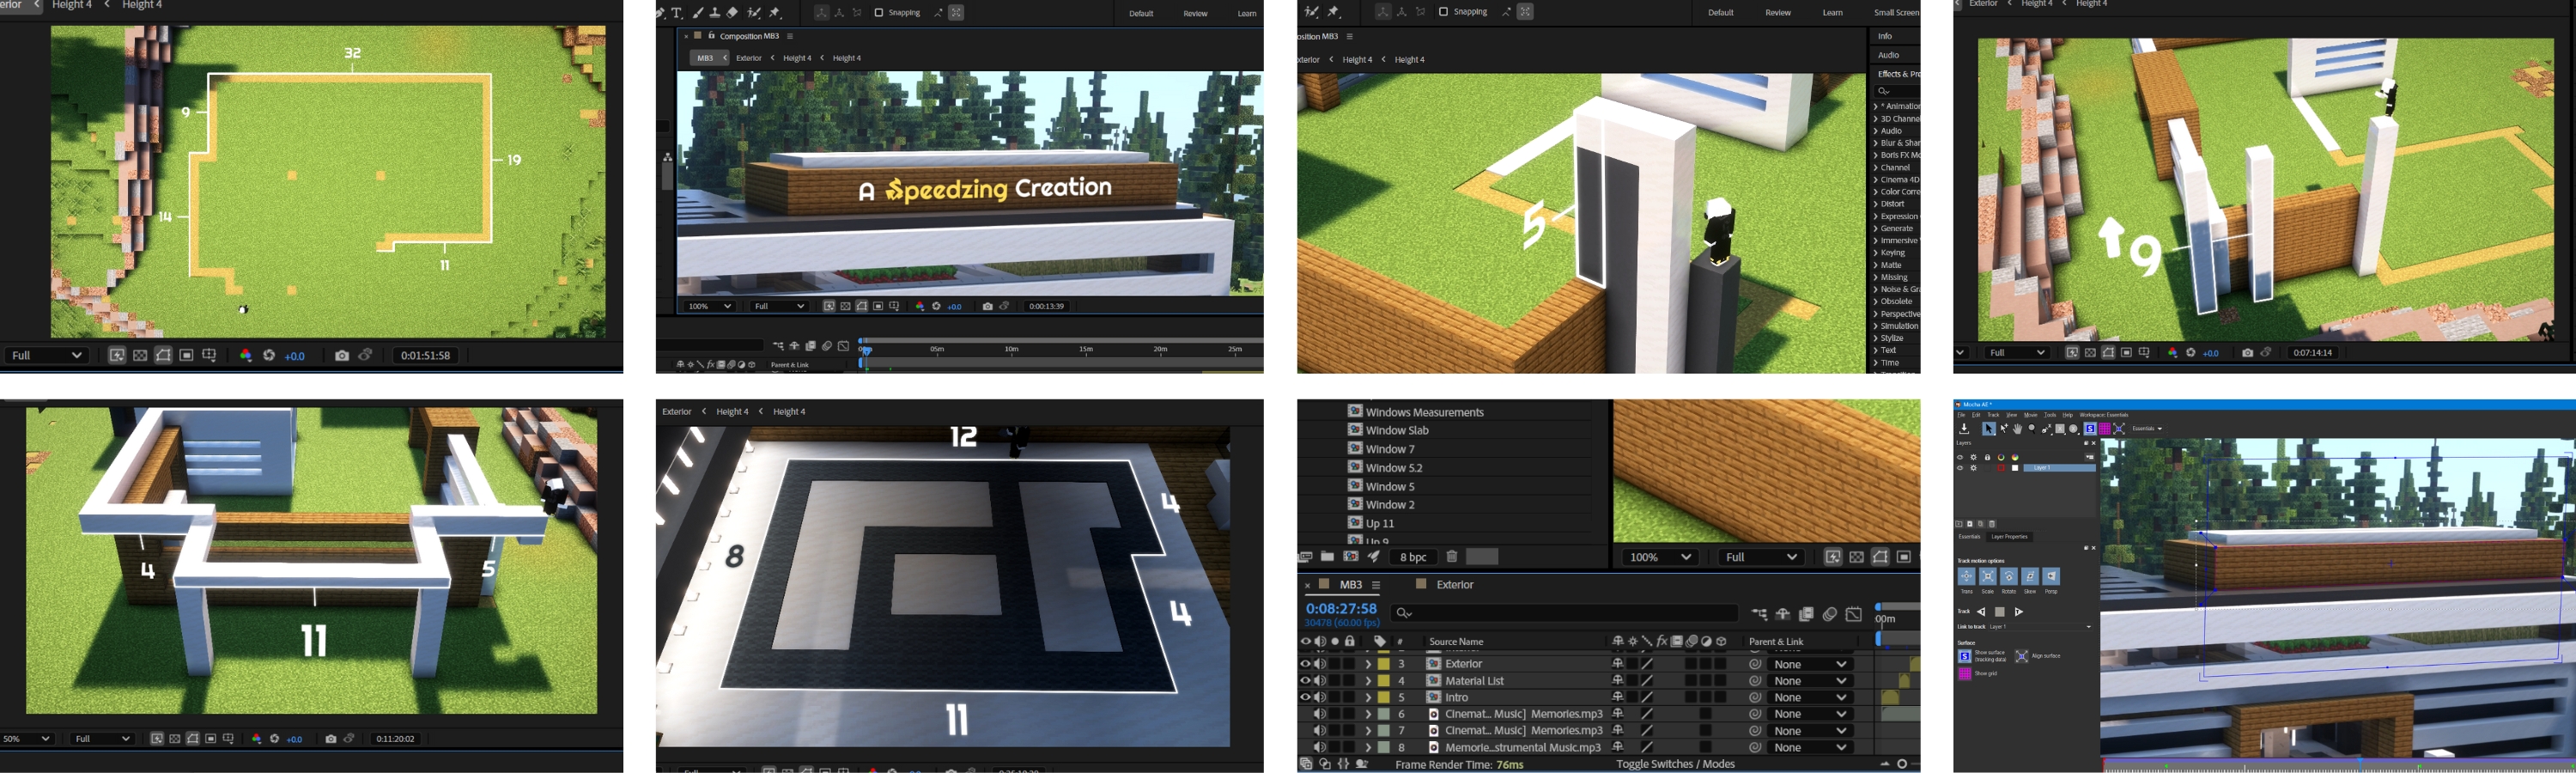Viewport: 2576px width, 773px height.
Task: Click Mocha AE save/export icon
Action: tap(1965, 429)
